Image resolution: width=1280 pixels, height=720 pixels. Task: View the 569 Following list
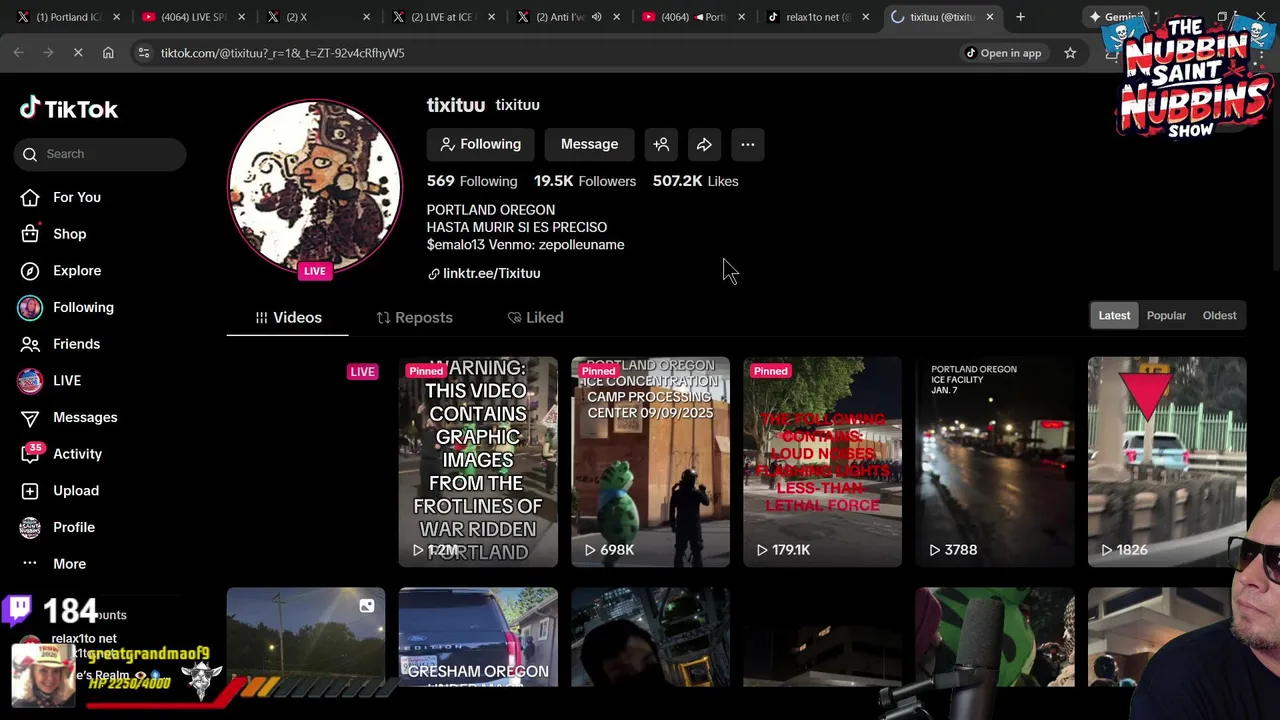coord(472,181)
